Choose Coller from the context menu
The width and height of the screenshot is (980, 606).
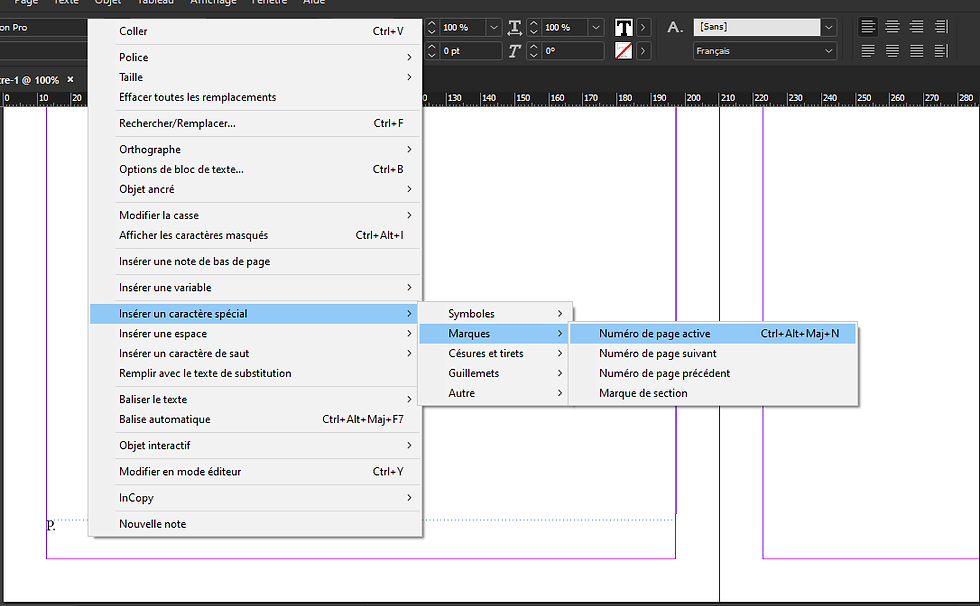pyautogui.click(x=256, y=31)
